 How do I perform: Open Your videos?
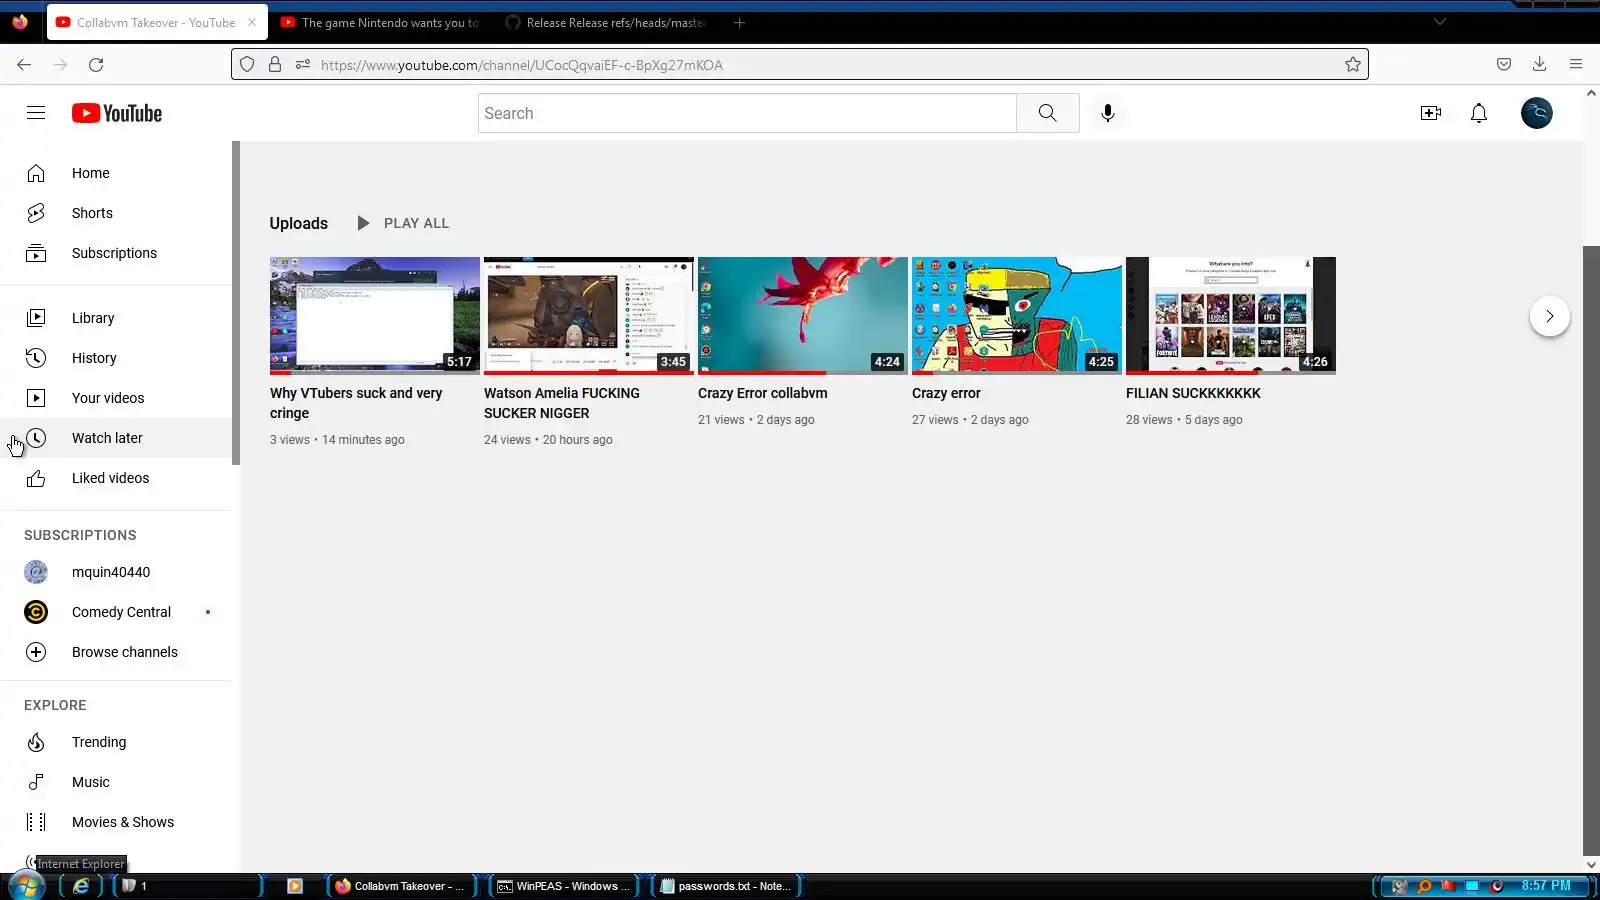tap(116, 398)
